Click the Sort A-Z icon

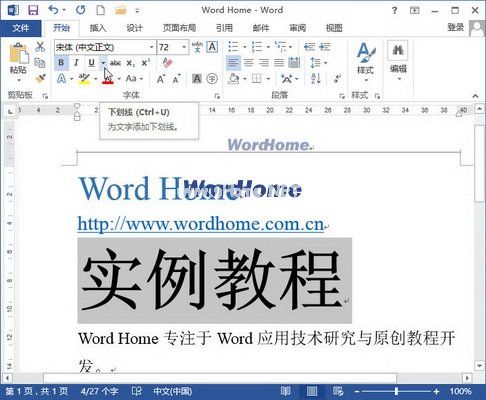pos(316,79)
